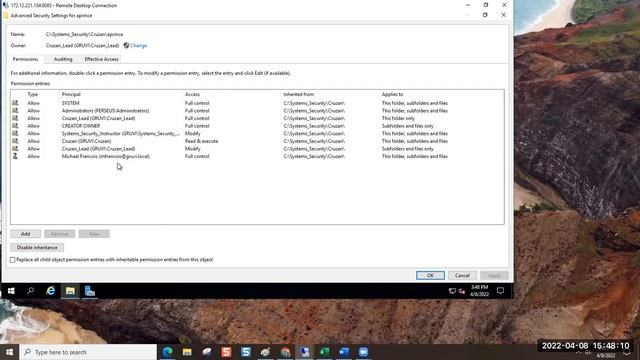Click remote volume muted tray icon
This screenshot has width=640, height=360.
pyautogui.click(x=462, y=291)
